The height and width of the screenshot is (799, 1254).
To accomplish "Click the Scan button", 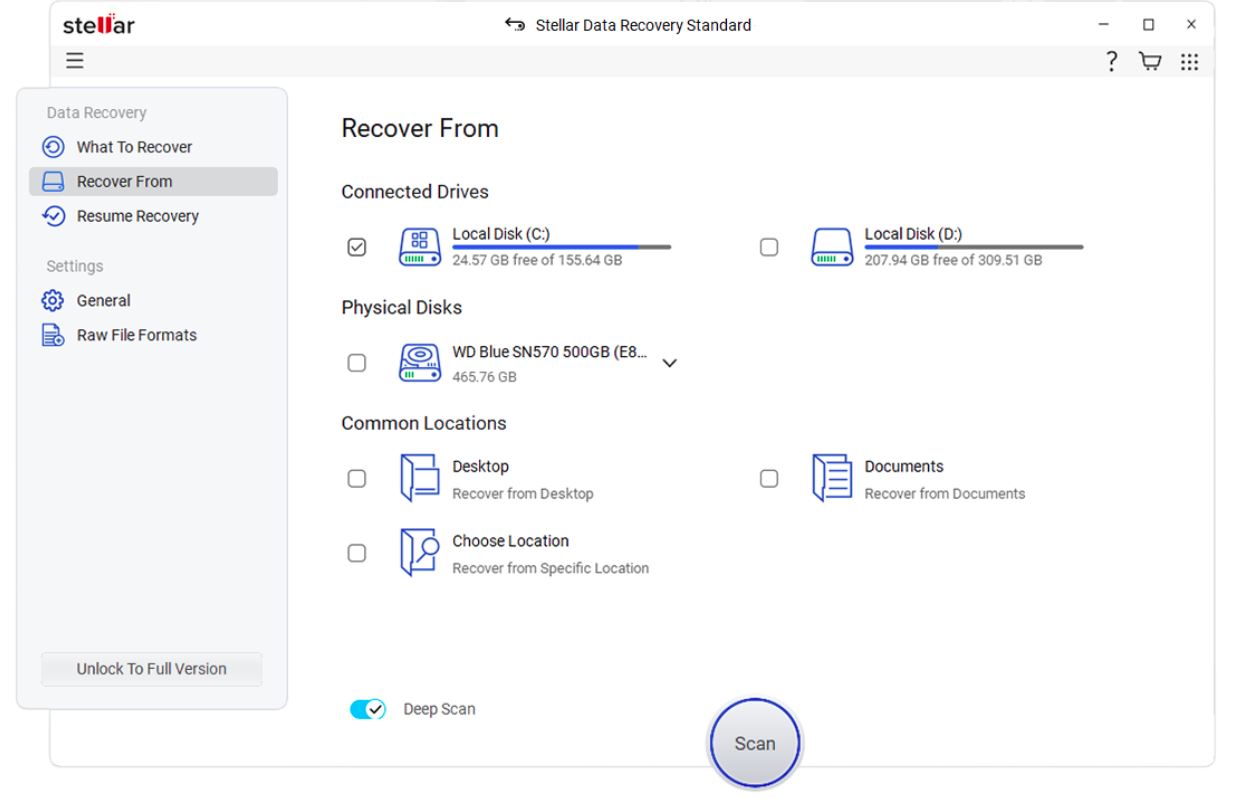I will (x=755, y=743).
